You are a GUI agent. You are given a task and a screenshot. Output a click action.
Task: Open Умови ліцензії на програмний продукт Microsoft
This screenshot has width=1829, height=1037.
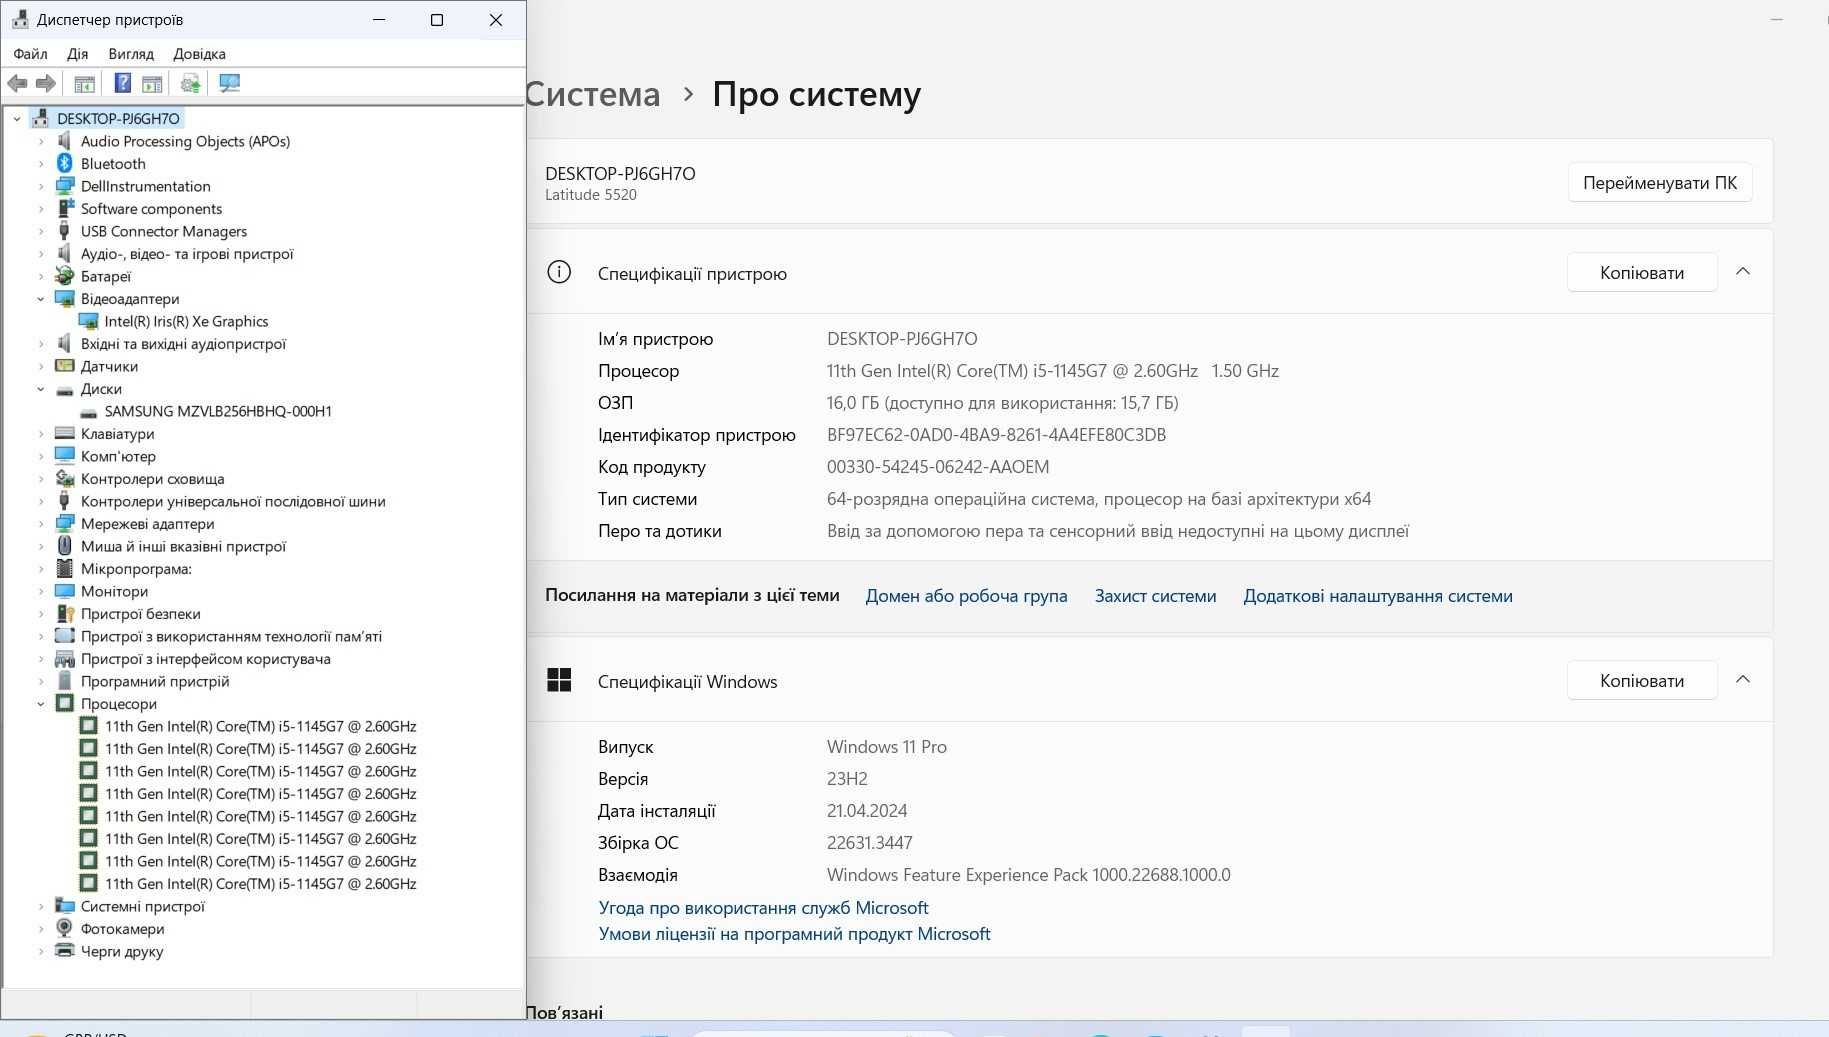point(794,934)
